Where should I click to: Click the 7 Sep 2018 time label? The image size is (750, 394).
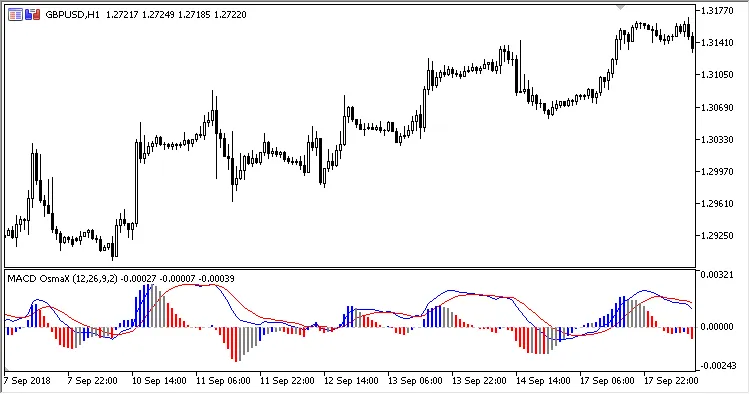tap(27, 381)
